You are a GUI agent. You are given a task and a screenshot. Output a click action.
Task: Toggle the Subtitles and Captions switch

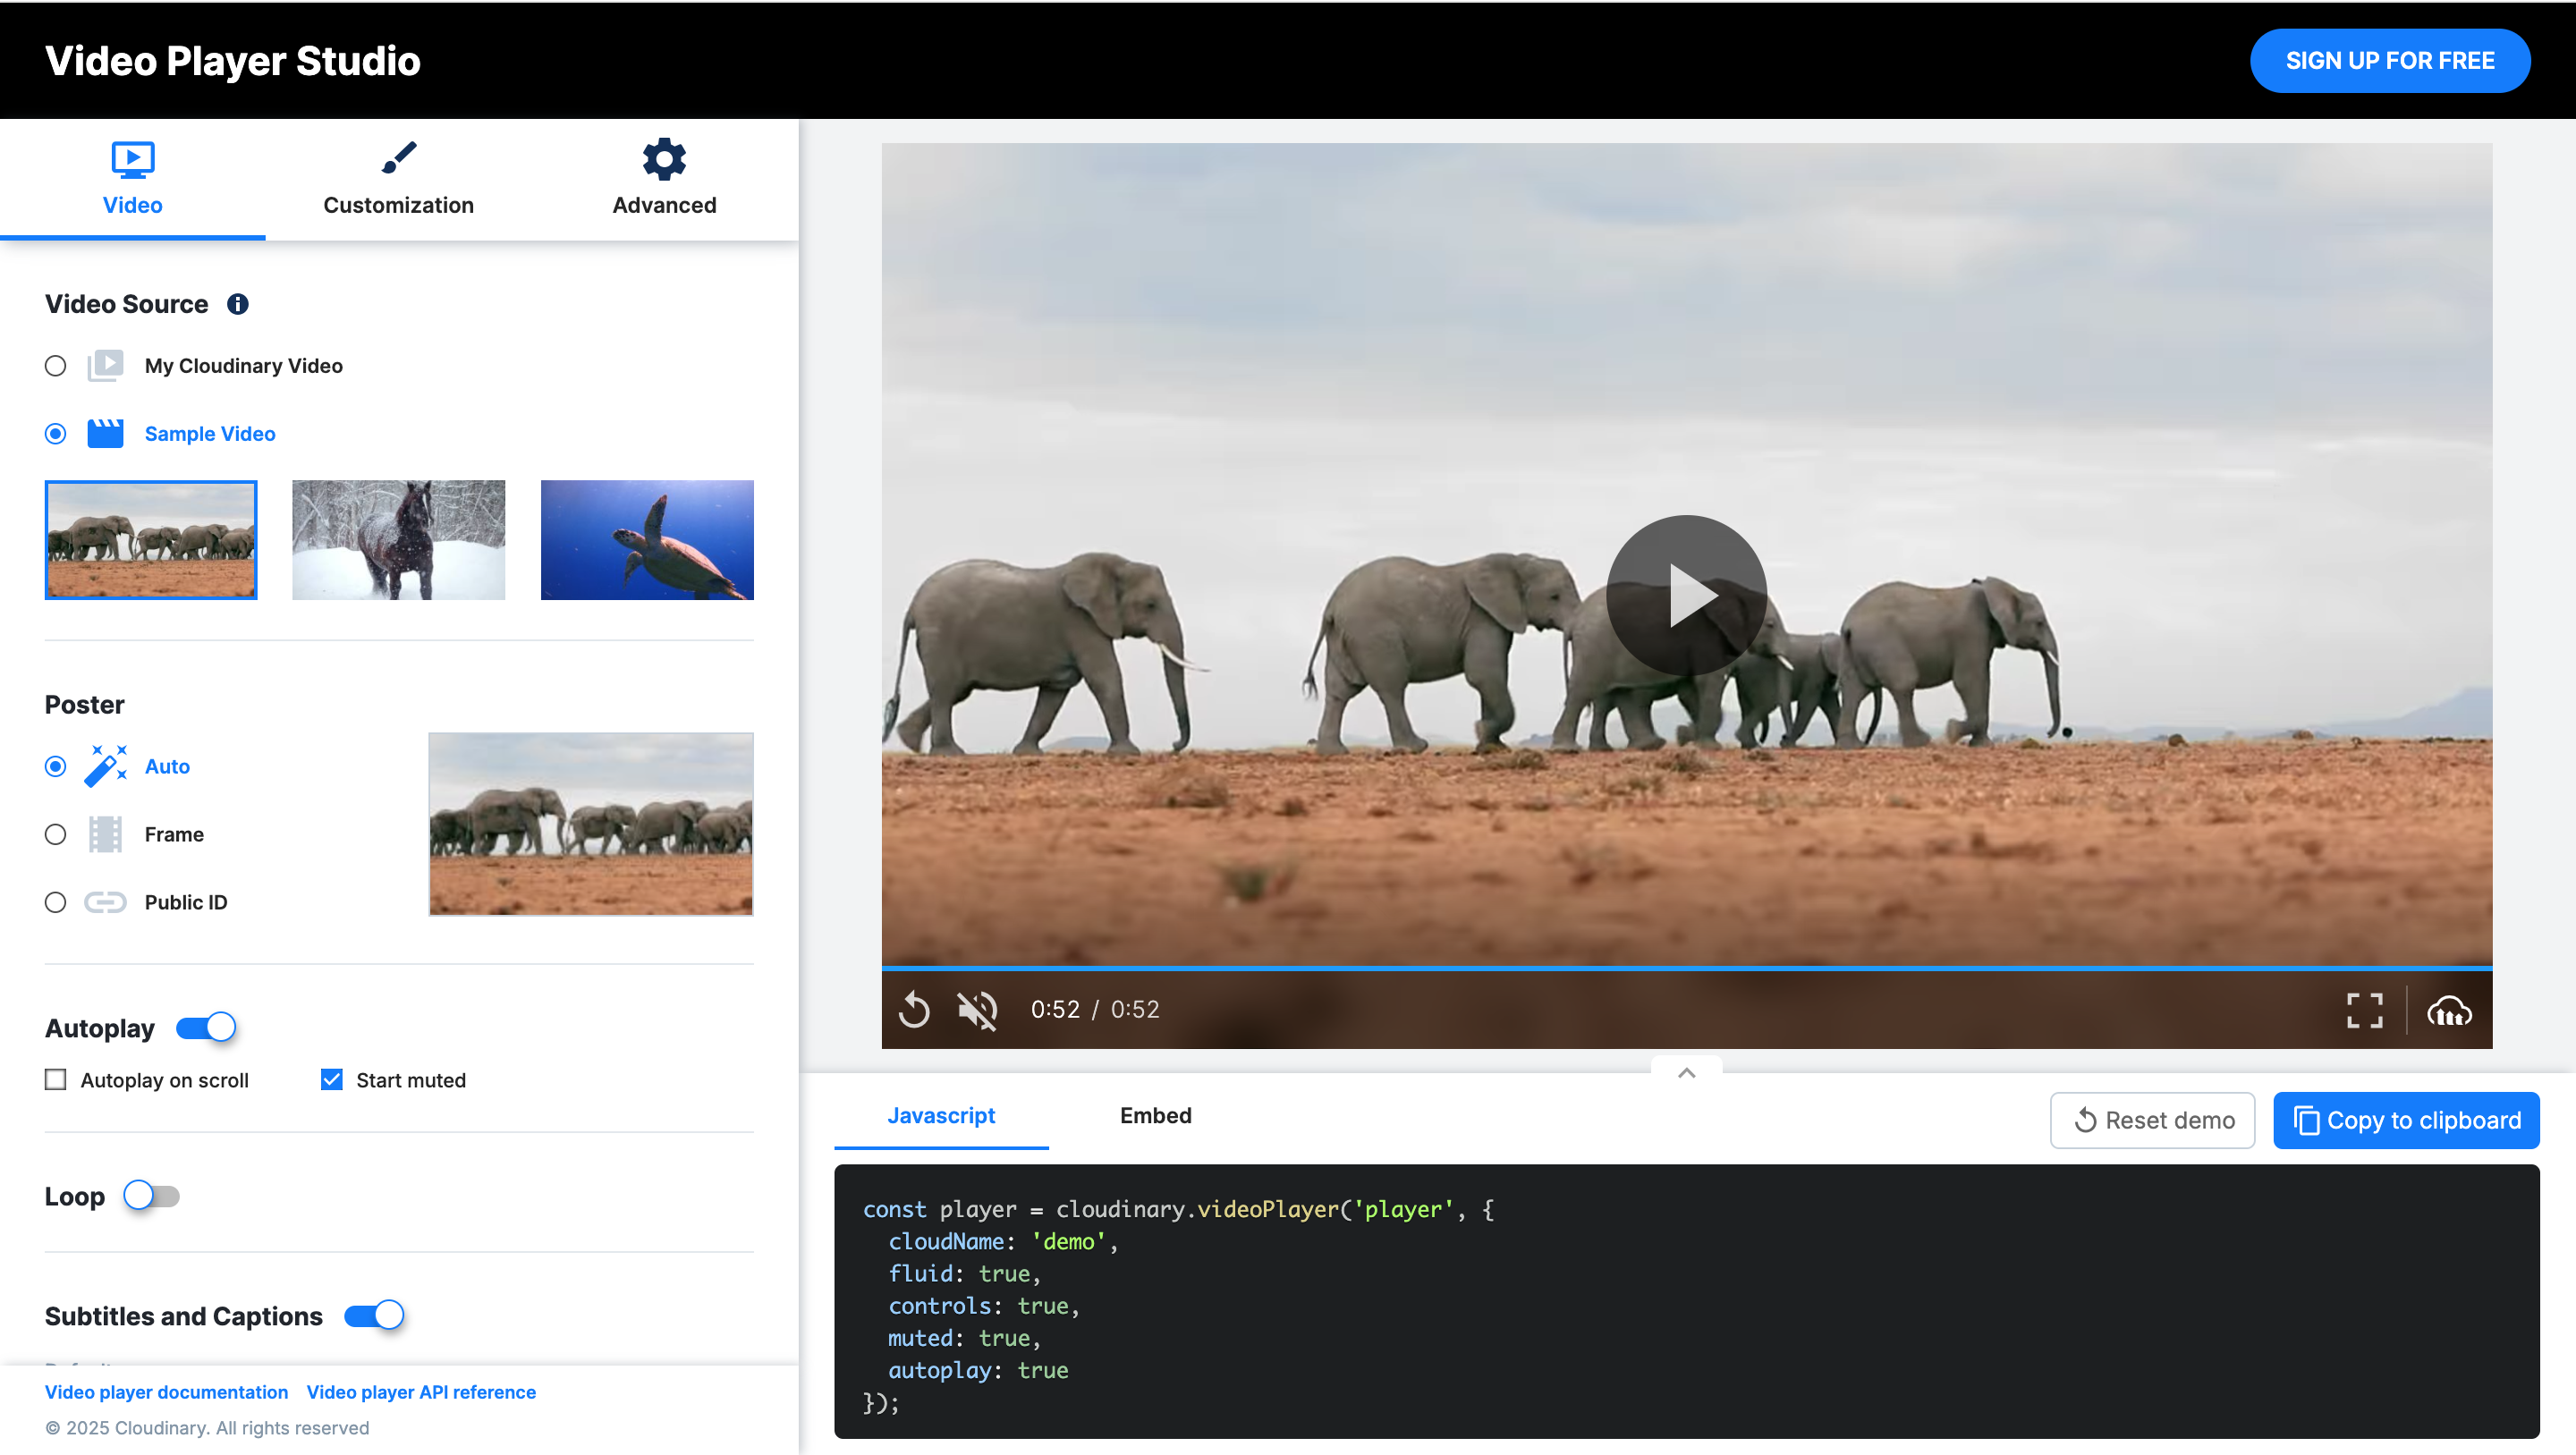374,1316
